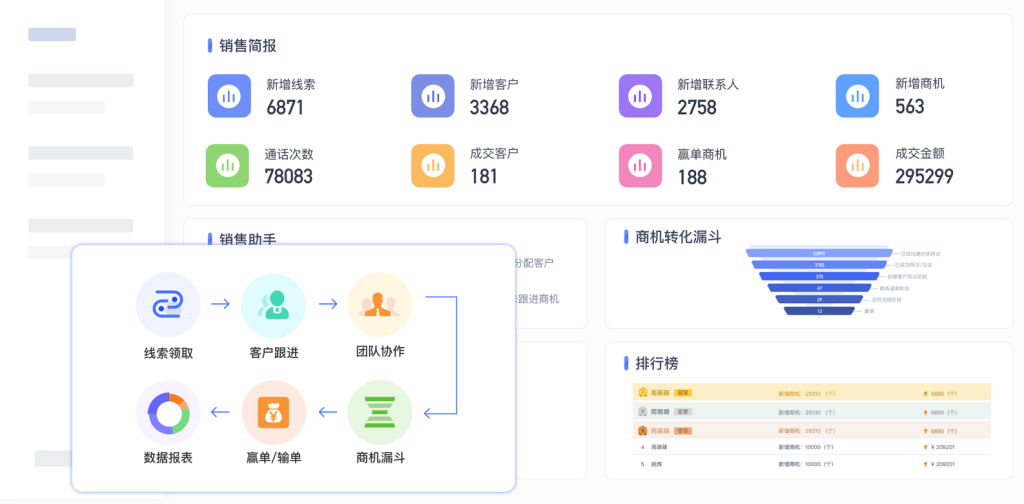This screenshot has height=504, width=1024.
Task: Click the up arrow in the 亚军 row
Action: 925,413
